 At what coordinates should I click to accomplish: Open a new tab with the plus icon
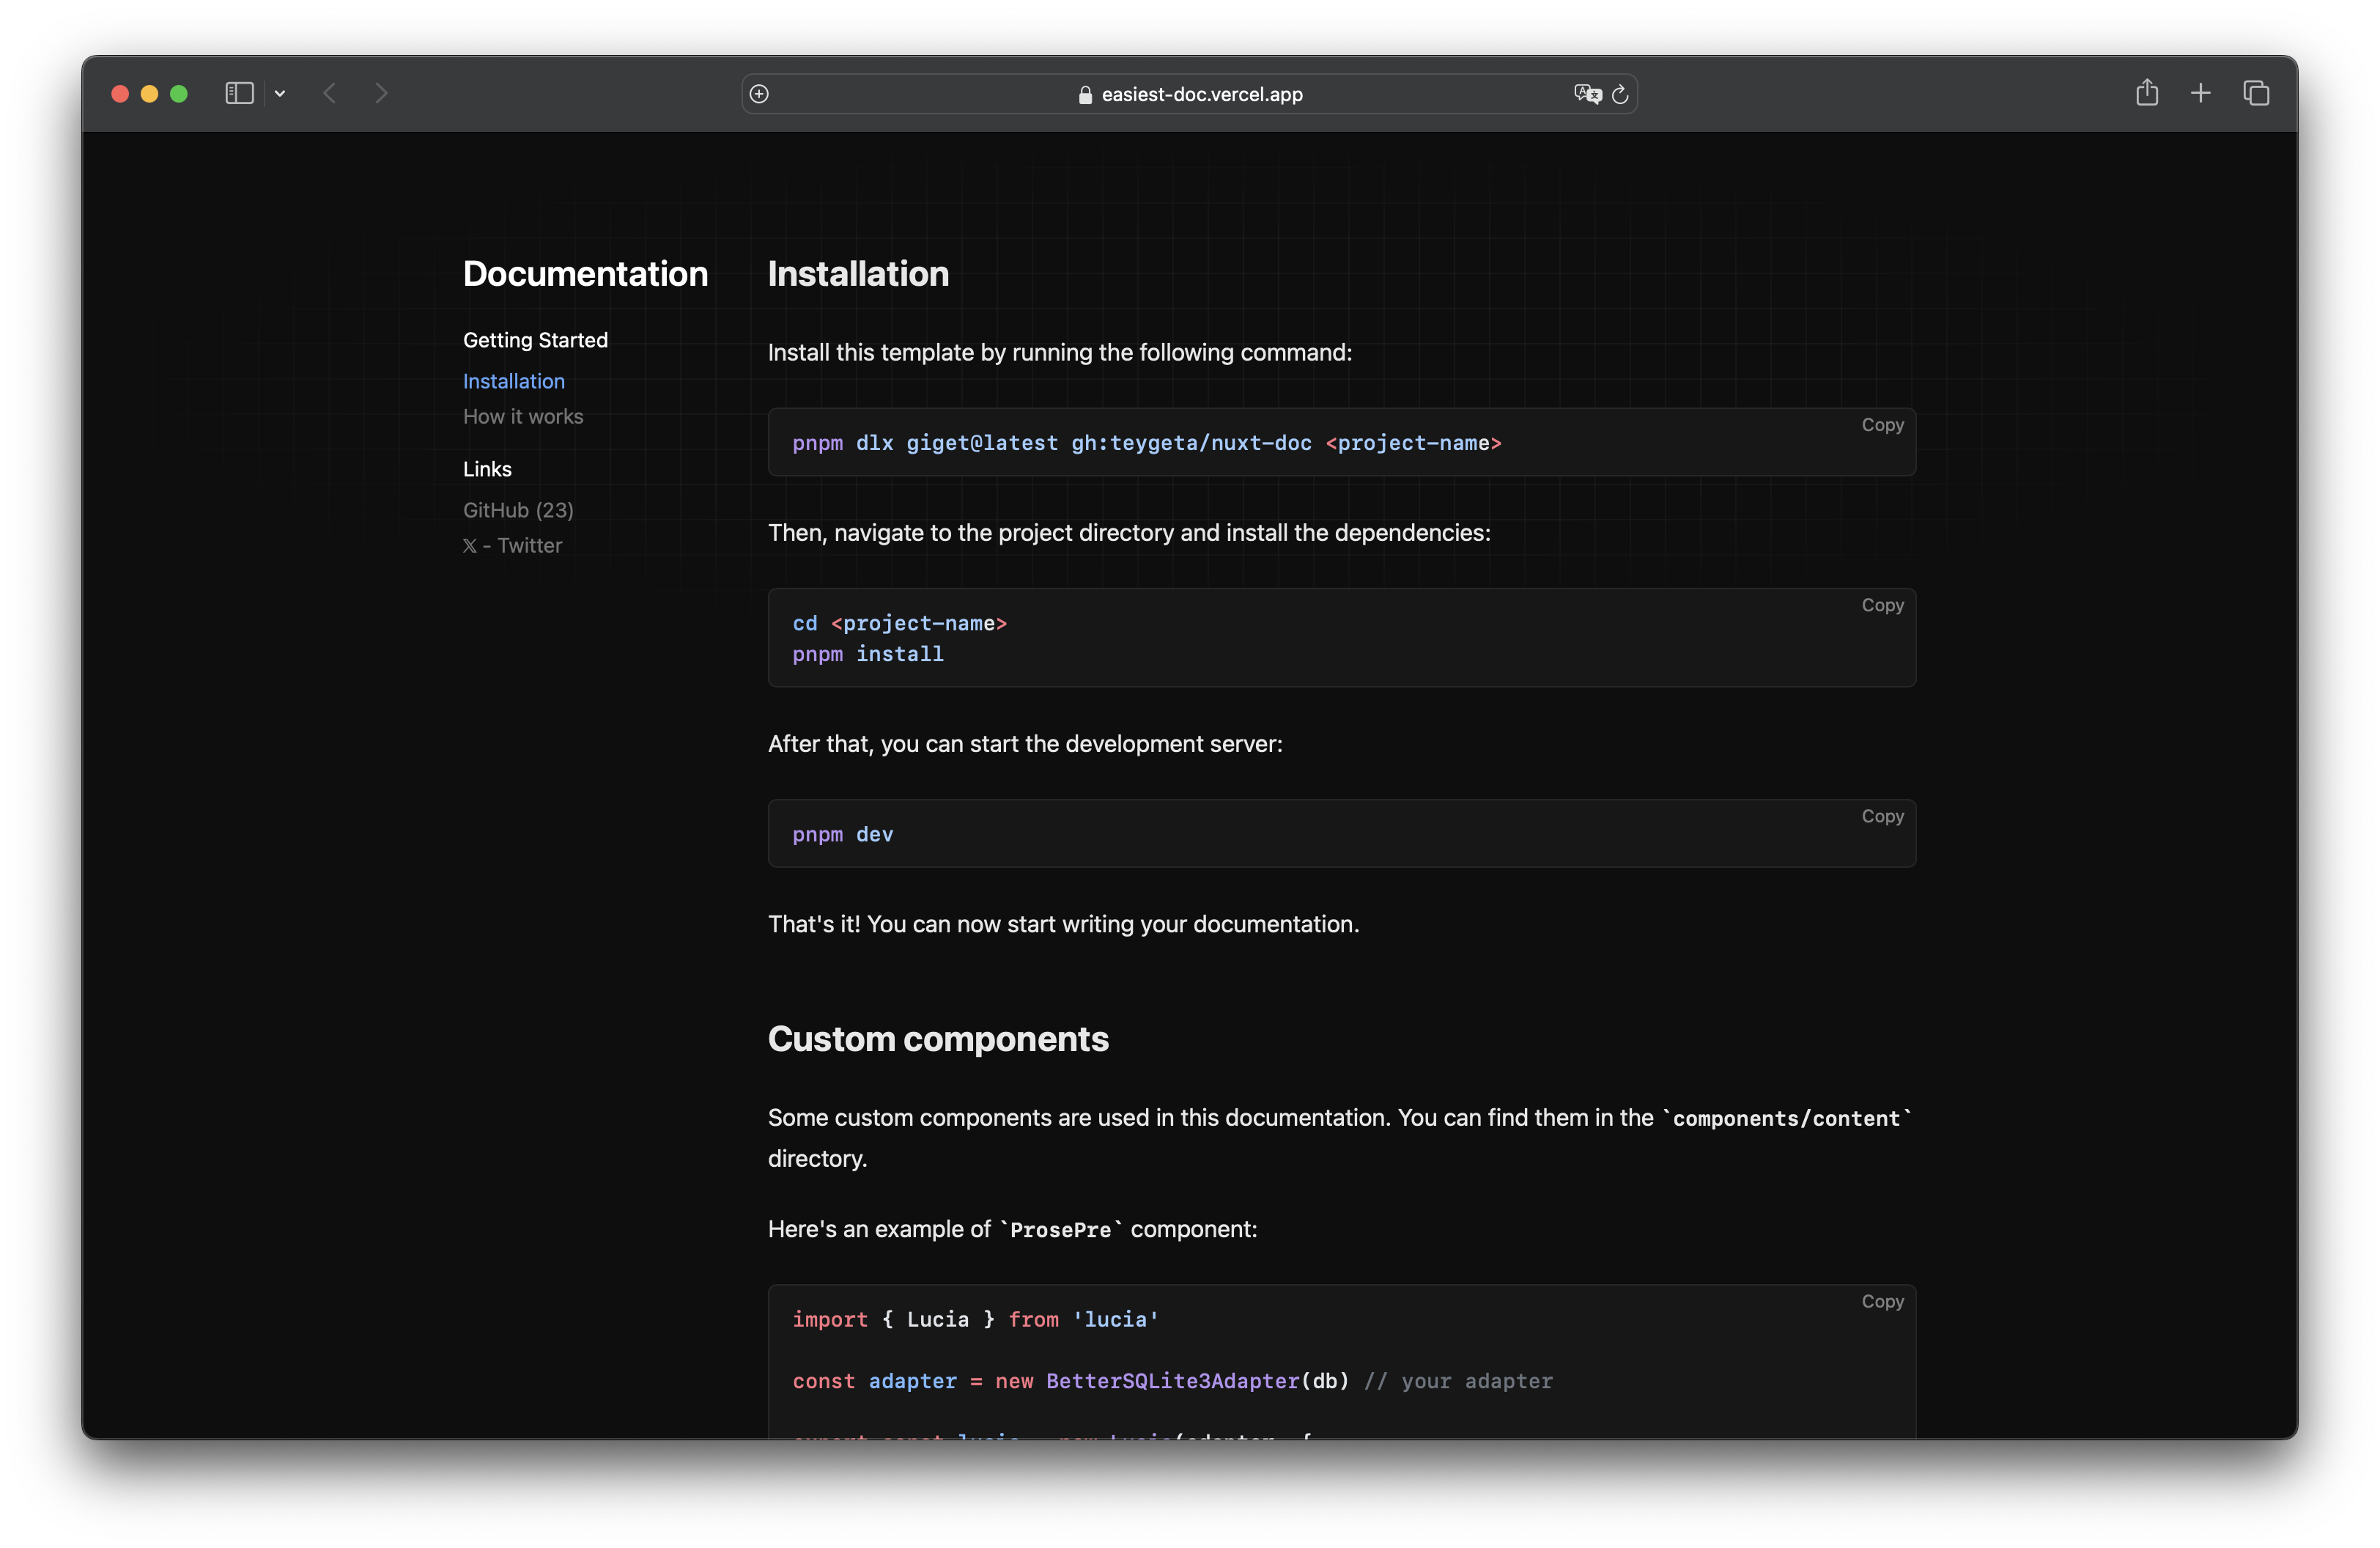[x=2201, y=93]
